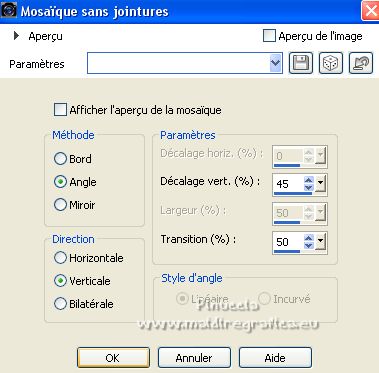The image size is (379, 373).
Task: Open the Transition slider dropdown
Action: tap(320, 242)
